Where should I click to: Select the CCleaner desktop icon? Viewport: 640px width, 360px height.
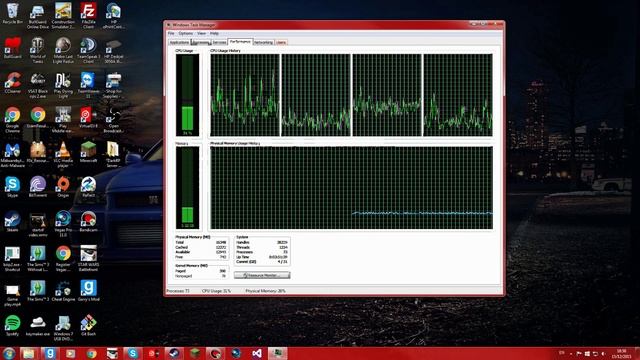click(x=13, y=83)
